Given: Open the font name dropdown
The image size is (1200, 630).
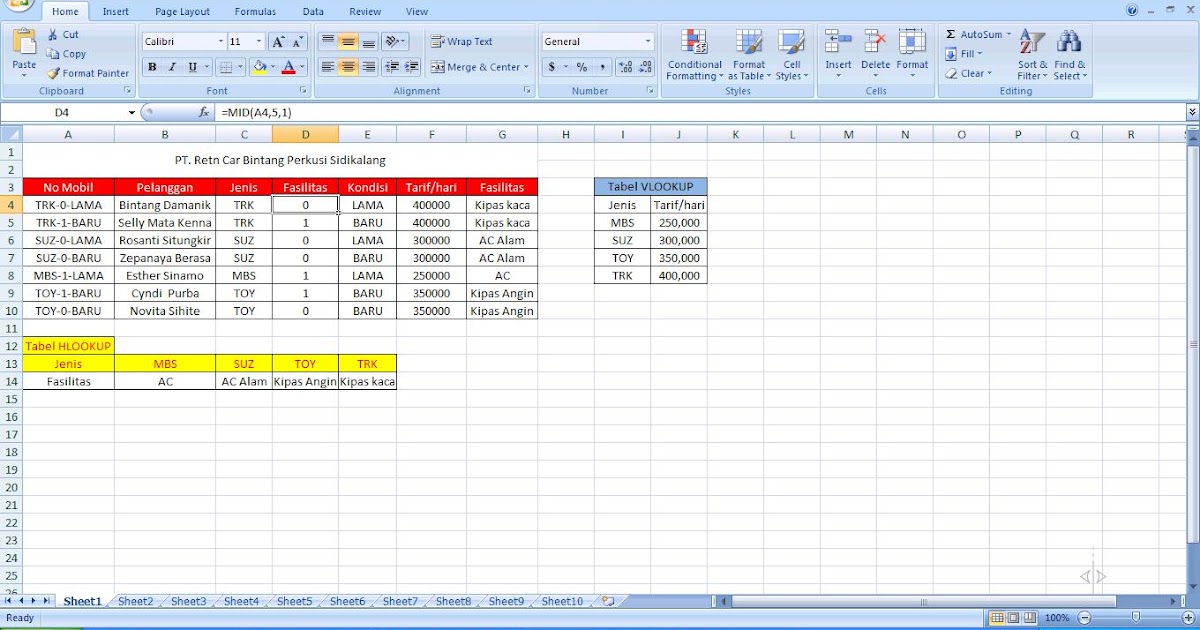Looking at the screenshot, I should (220, 41).
